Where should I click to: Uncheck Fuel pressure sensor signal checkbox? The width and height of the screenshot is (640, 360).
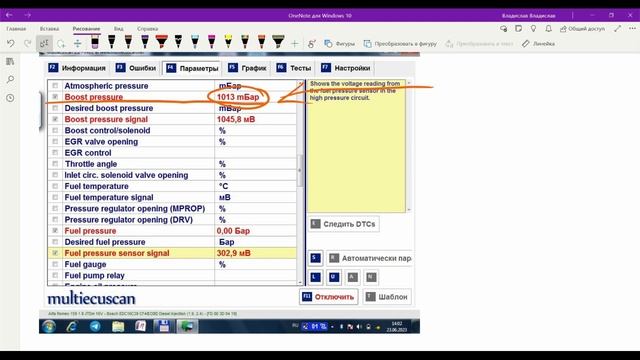(x=55, y=253)
